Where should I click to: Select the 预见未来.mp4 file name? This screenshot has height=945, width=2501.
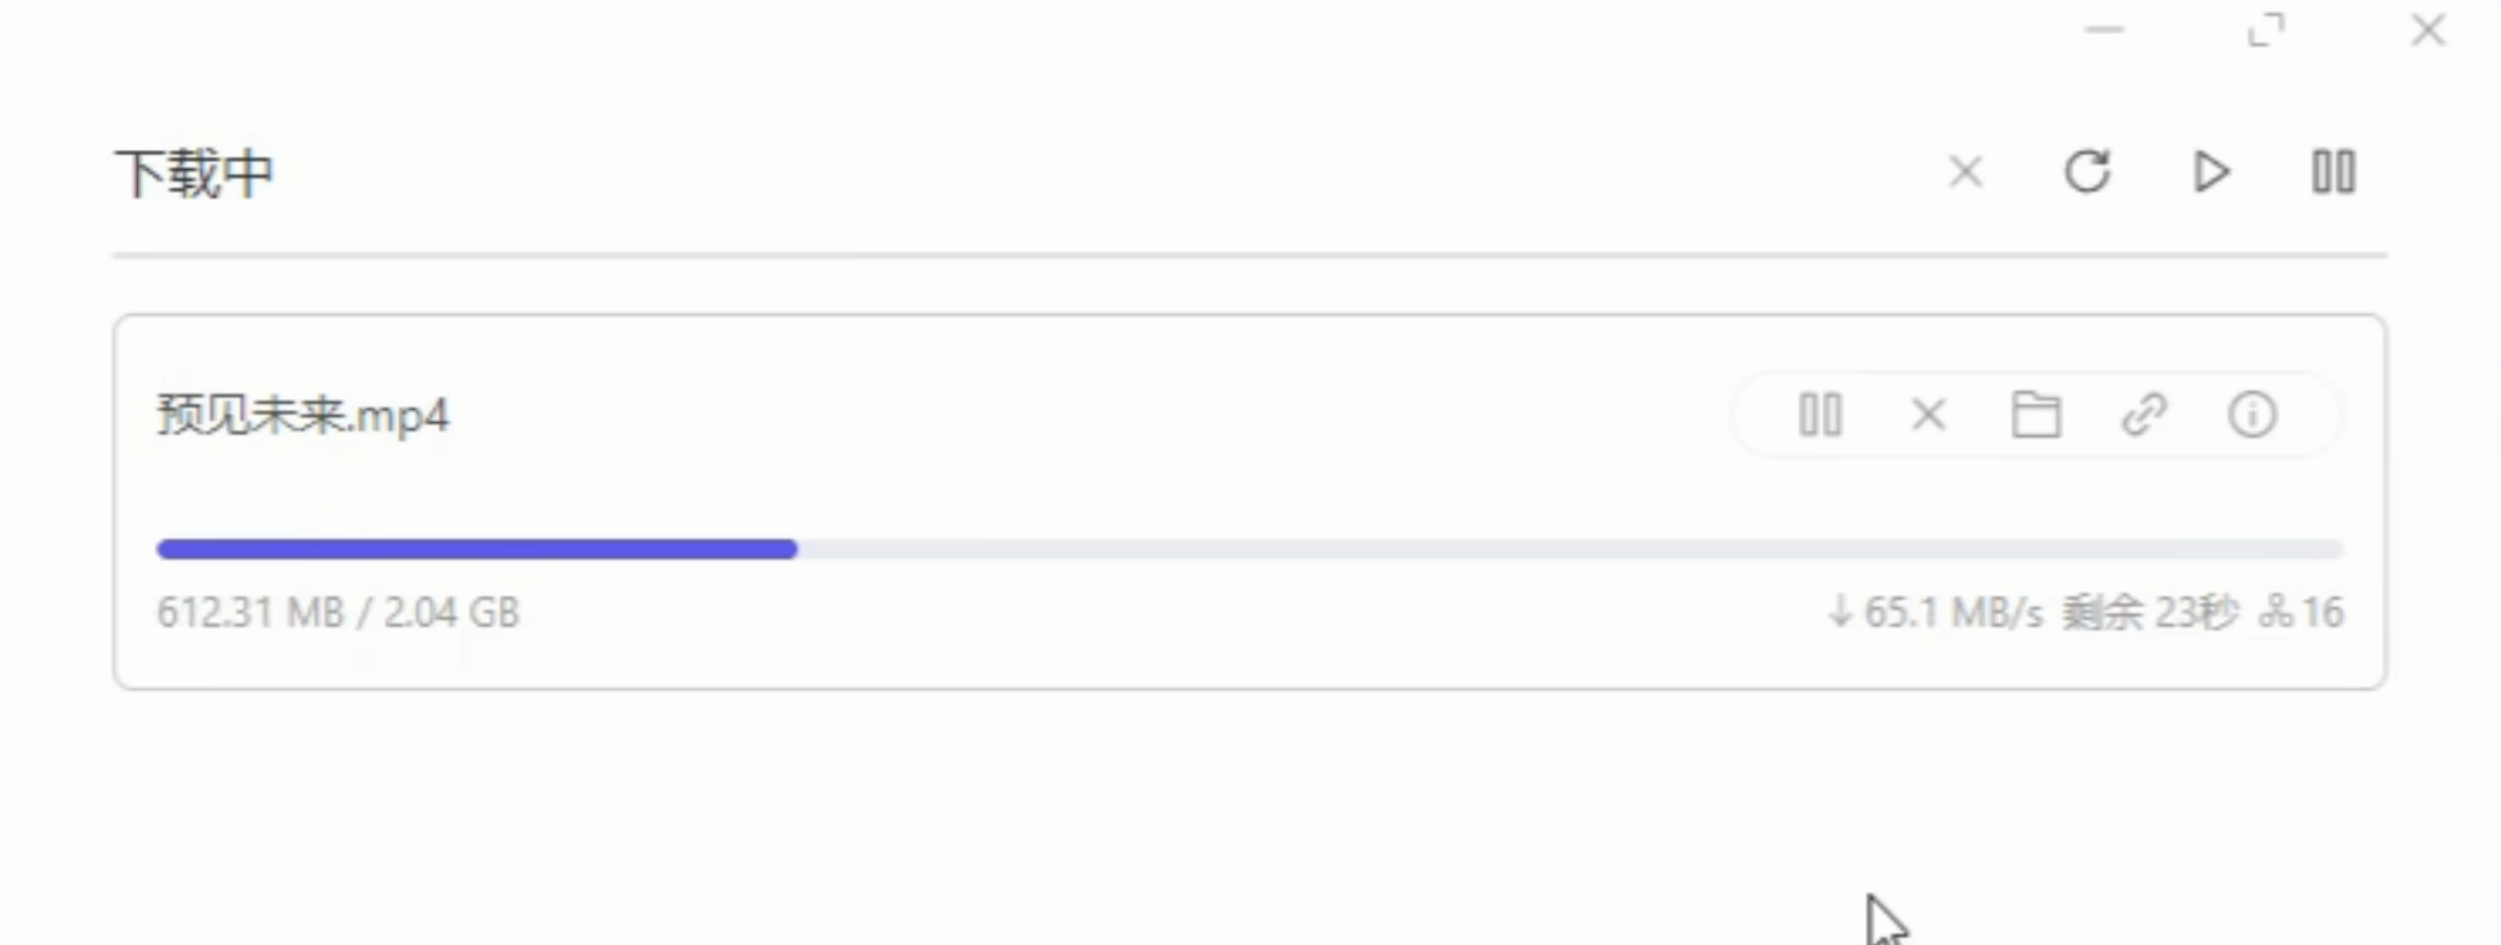click(x=303, y=415)
